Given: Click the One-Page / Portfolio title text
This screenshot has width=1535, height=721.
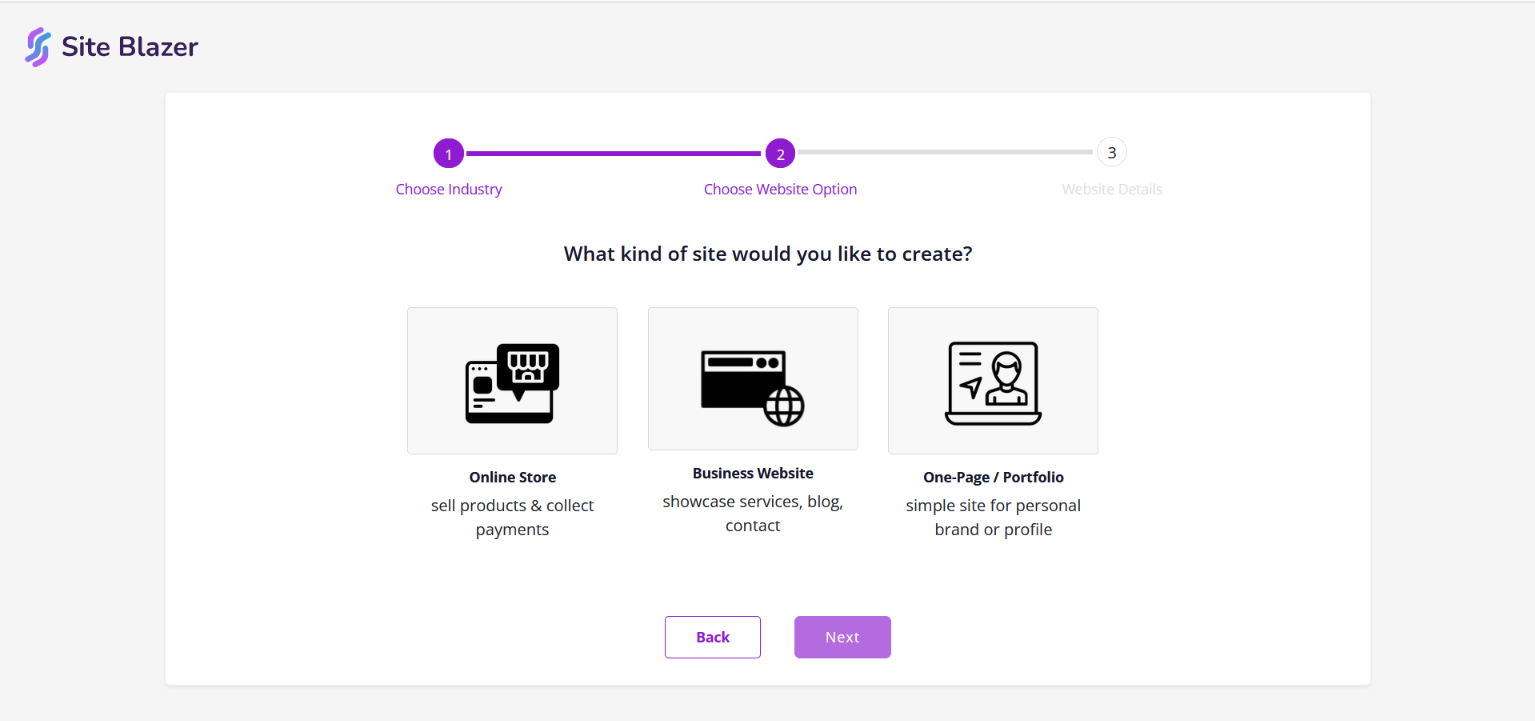Looking at the screenshot, I should point(993,478).
